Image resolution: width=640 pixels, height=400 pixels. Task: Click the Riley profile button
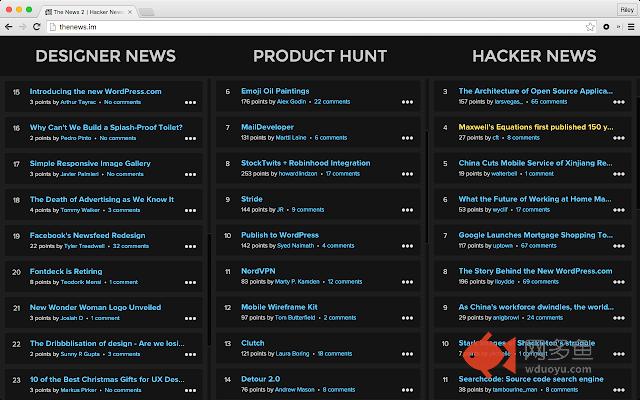pyautogui.click(x=627, y=10)
